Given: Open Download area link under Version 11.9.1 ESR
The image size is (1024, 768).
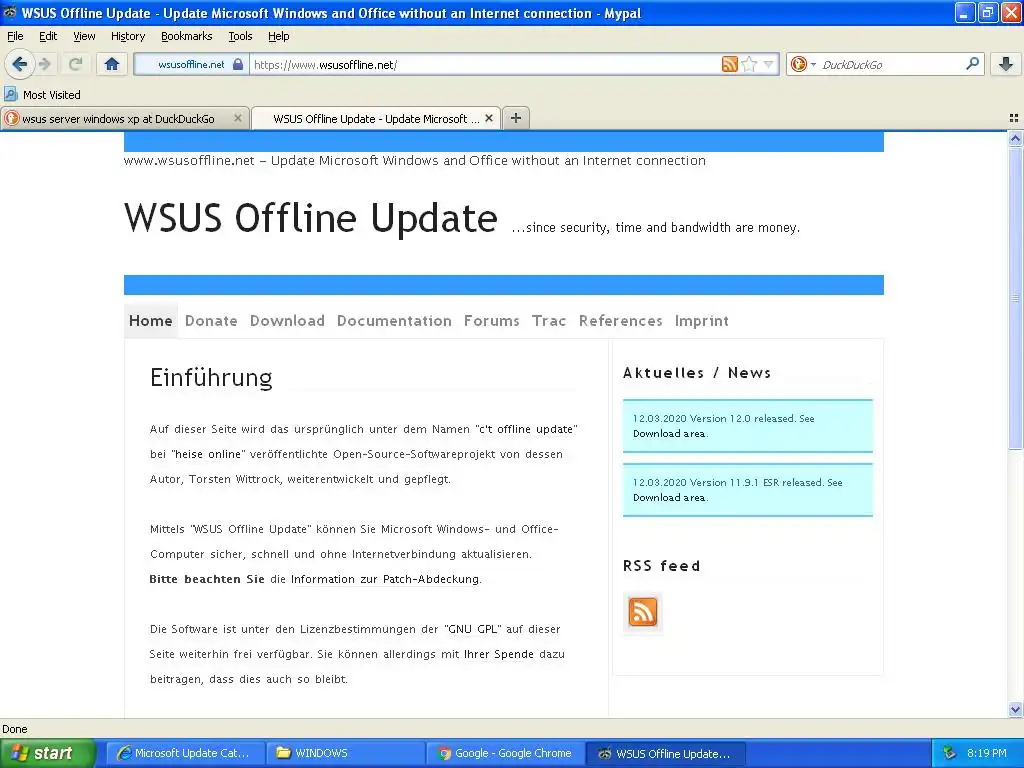Looking at the screenshot, I should 669,498.
